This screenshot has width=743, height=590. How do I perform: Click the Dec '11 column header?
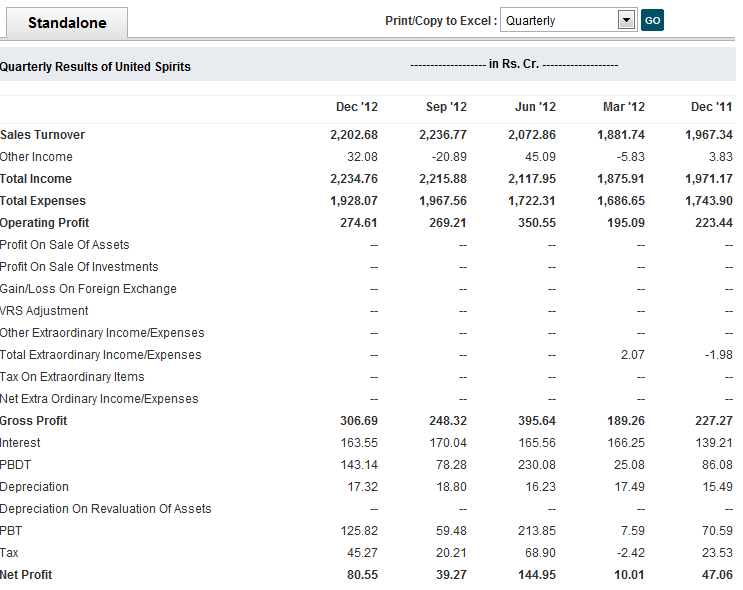coord(711,107)
